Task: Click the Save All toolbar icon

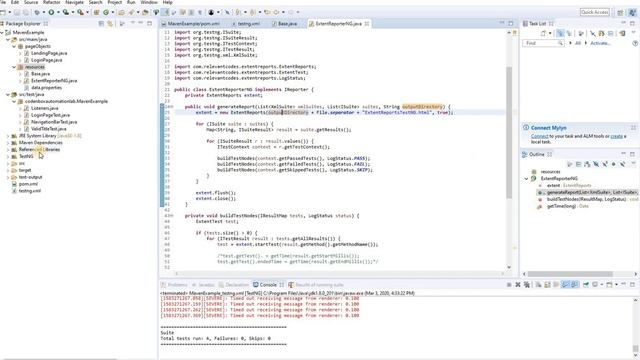Action: [25, 12]
